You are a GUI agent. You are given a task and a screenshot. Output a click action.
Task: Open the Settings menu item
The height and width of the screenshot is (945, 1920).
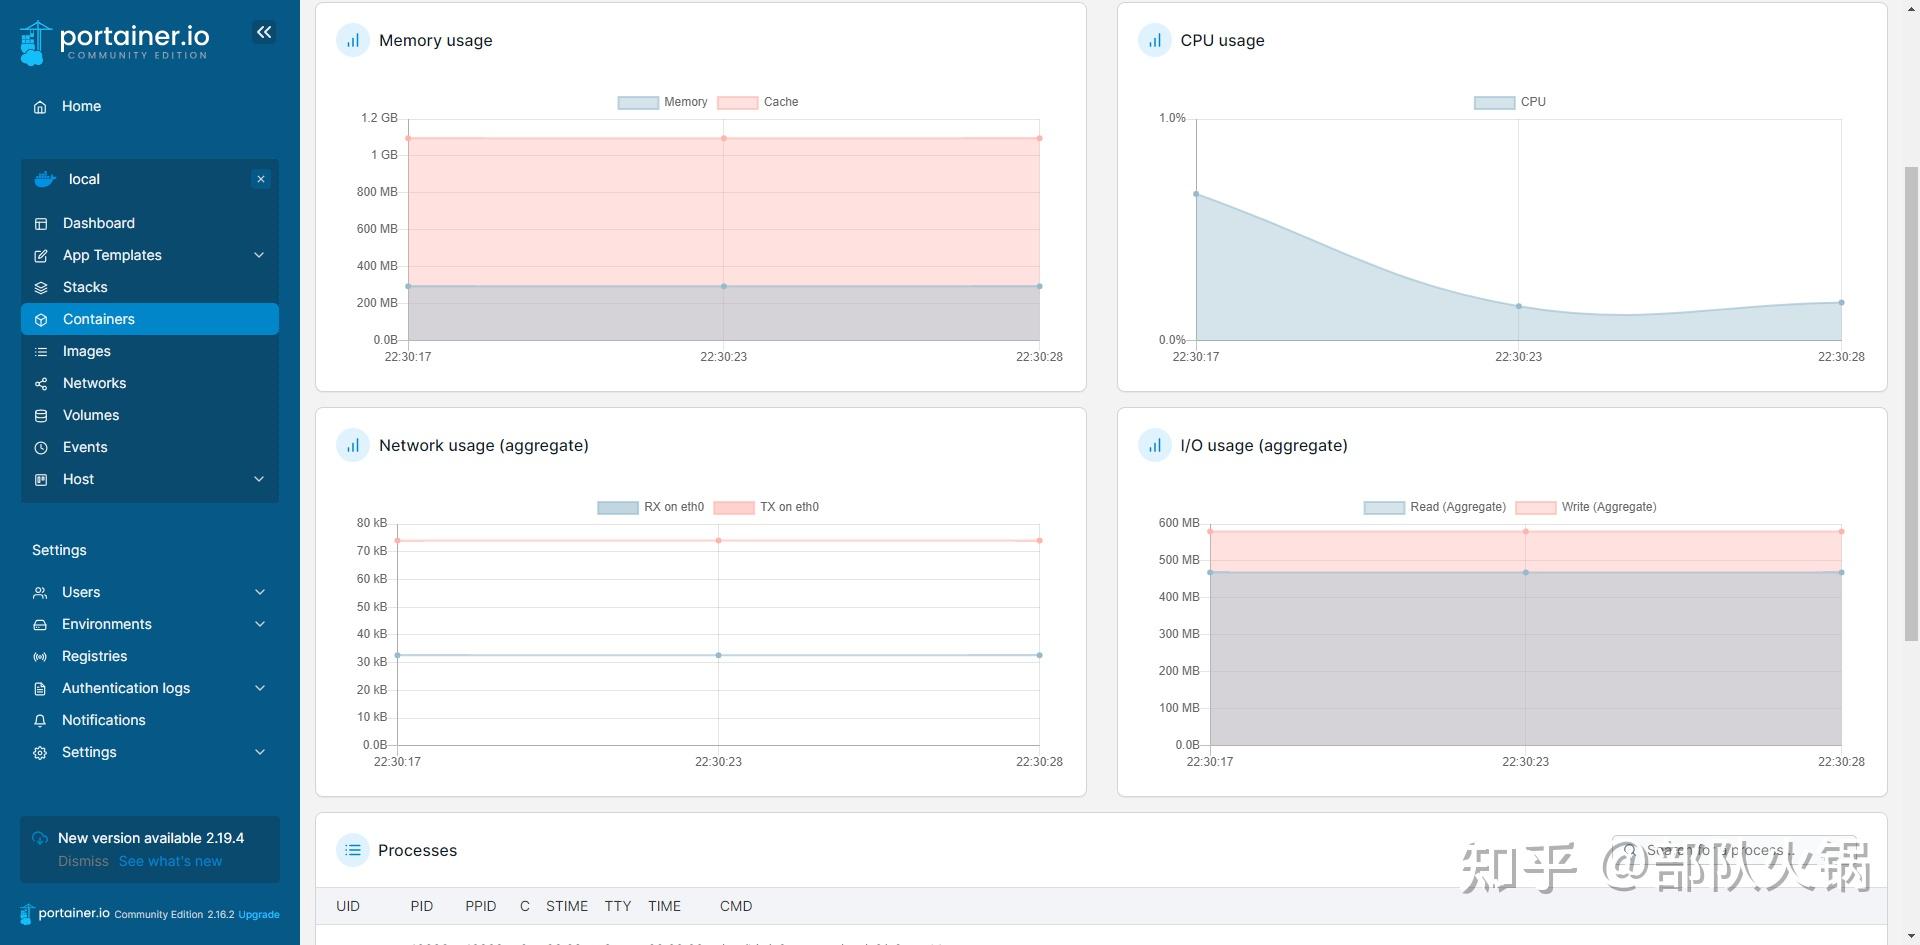89,751
